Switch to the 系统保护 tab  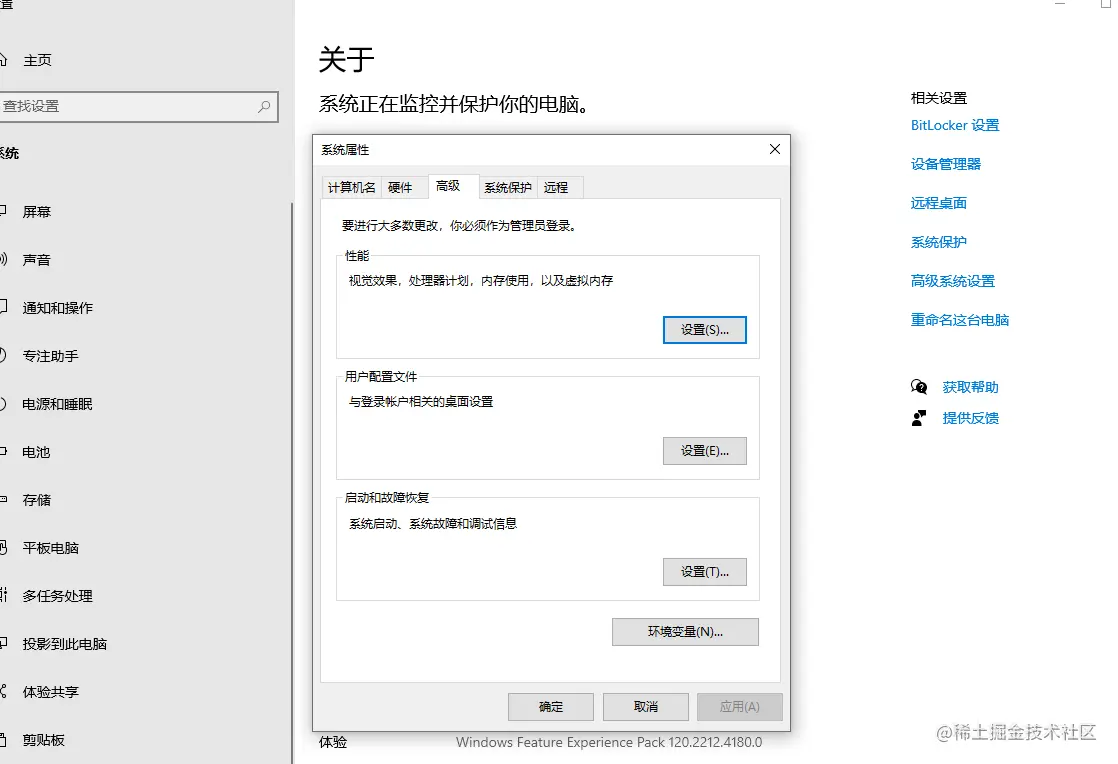tap(507, 187)
